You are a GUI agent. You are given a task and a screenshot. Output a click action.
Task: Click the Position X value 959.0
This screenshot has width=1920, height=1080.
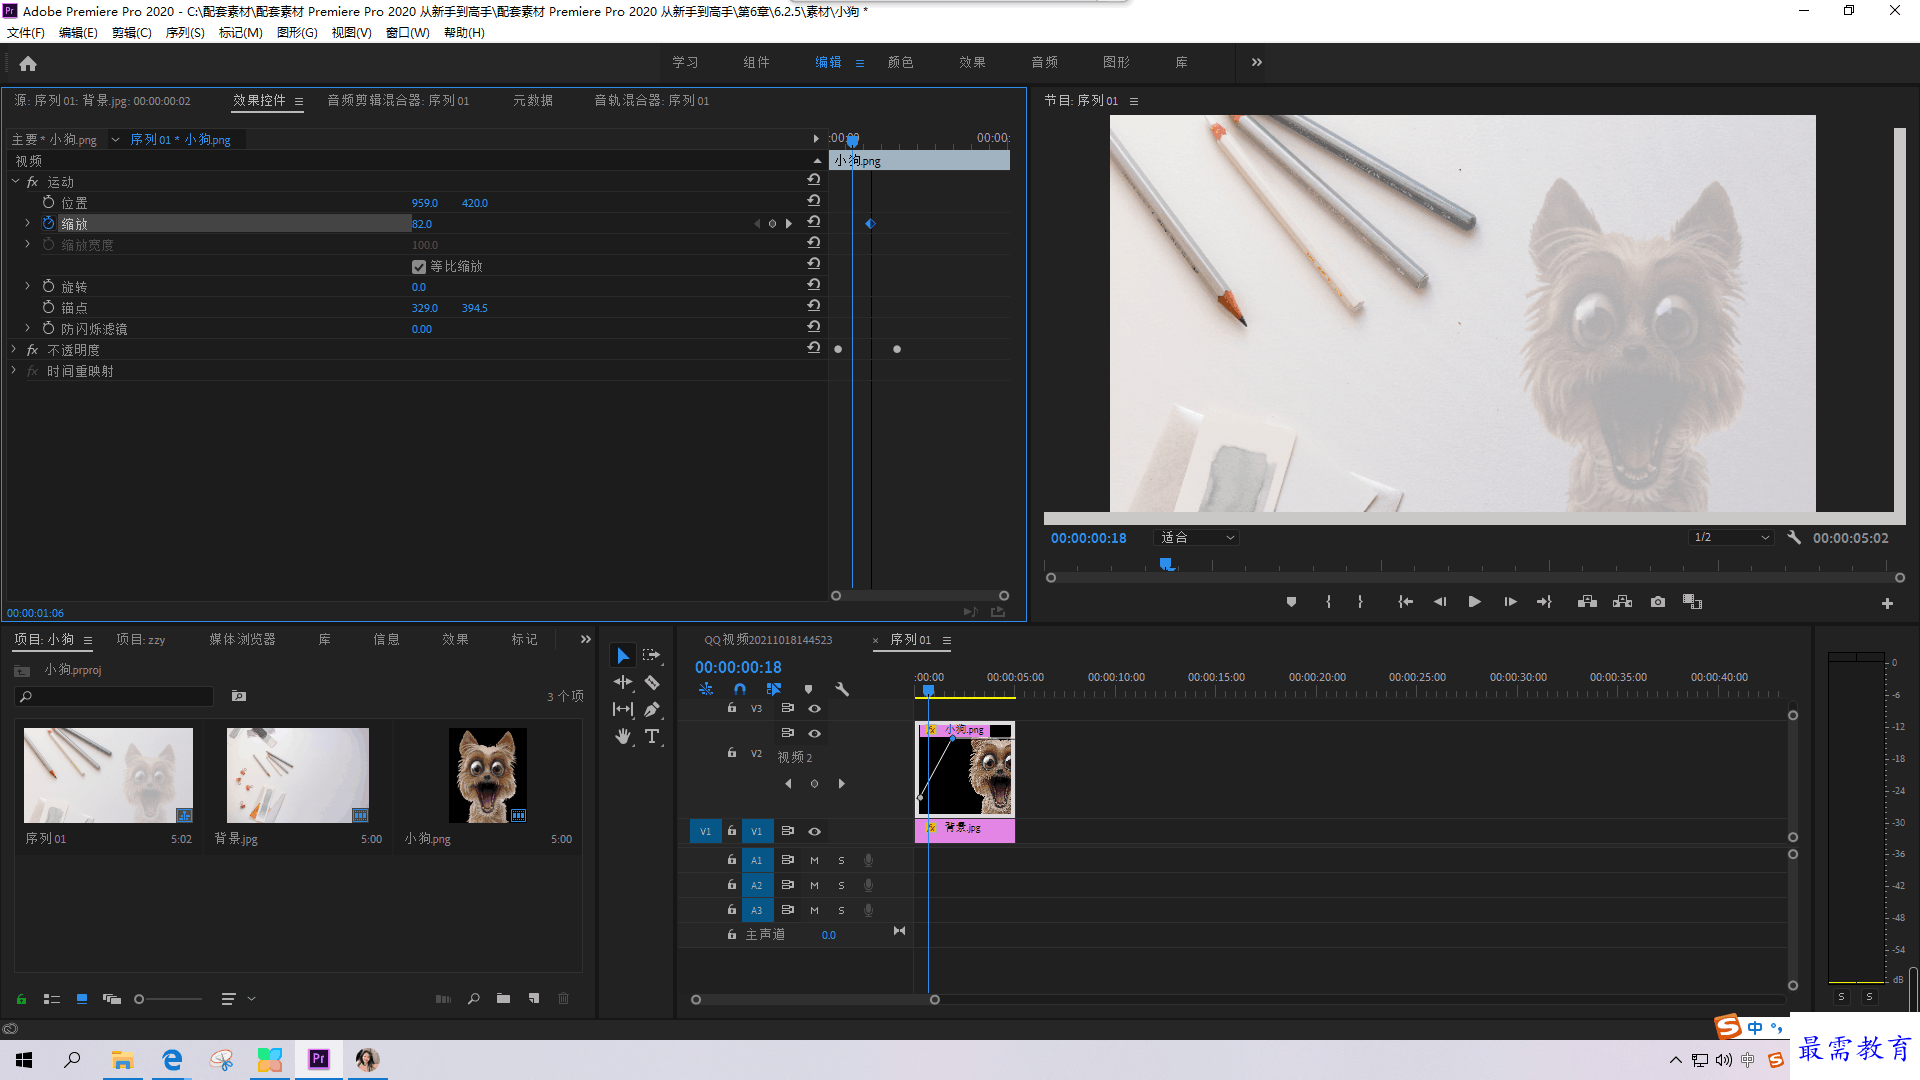pos(425,203)
